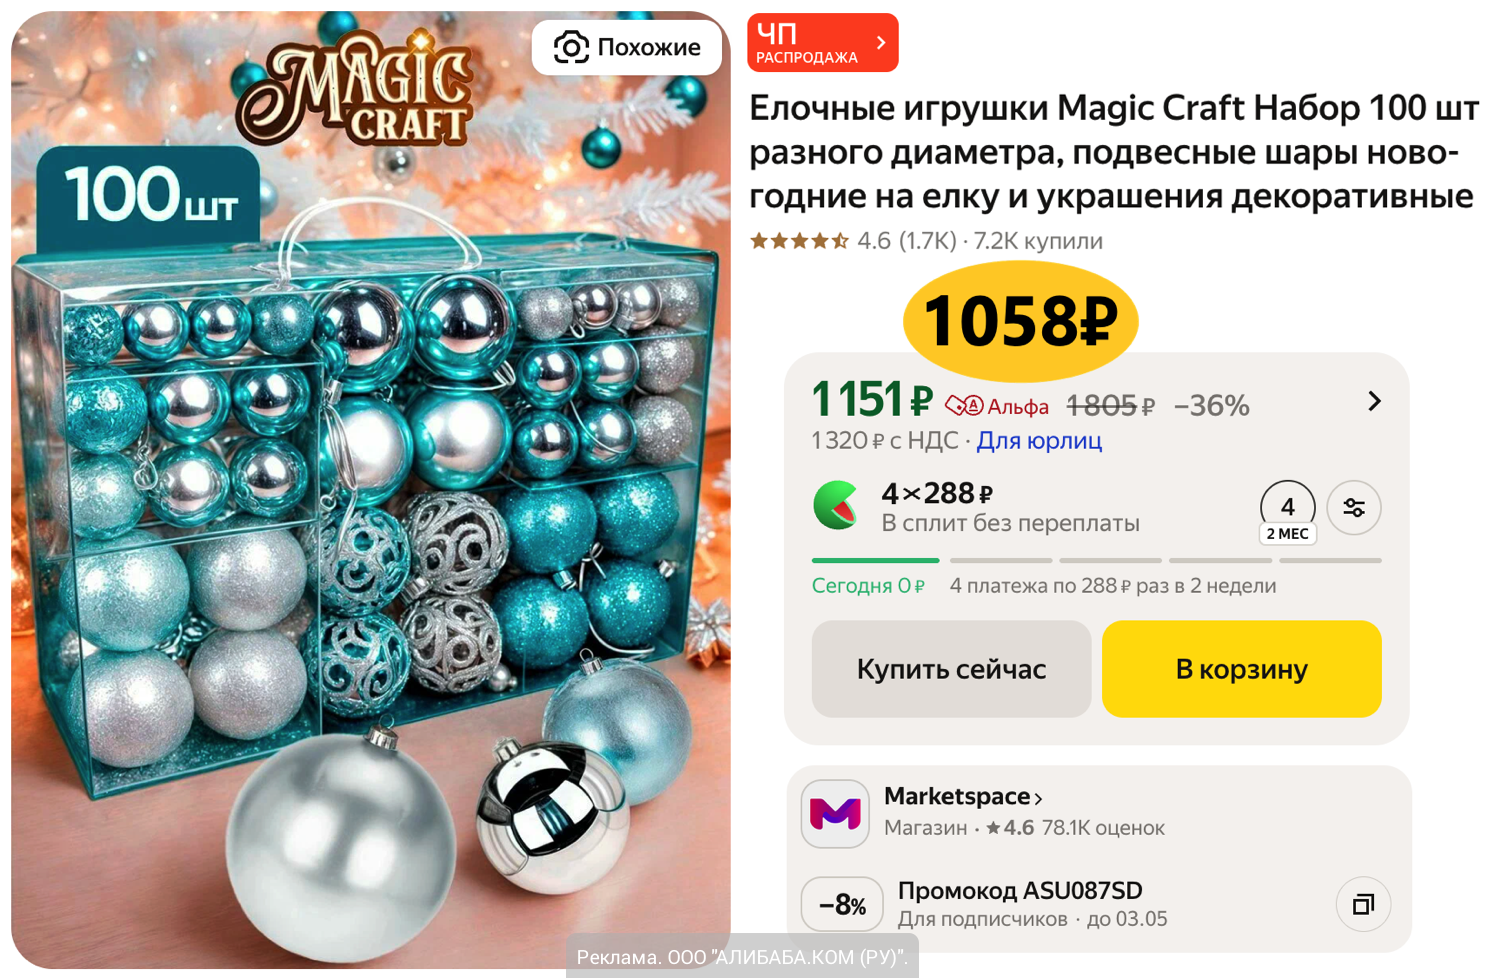Click the Купить сейчас button

tap(951, 669)
